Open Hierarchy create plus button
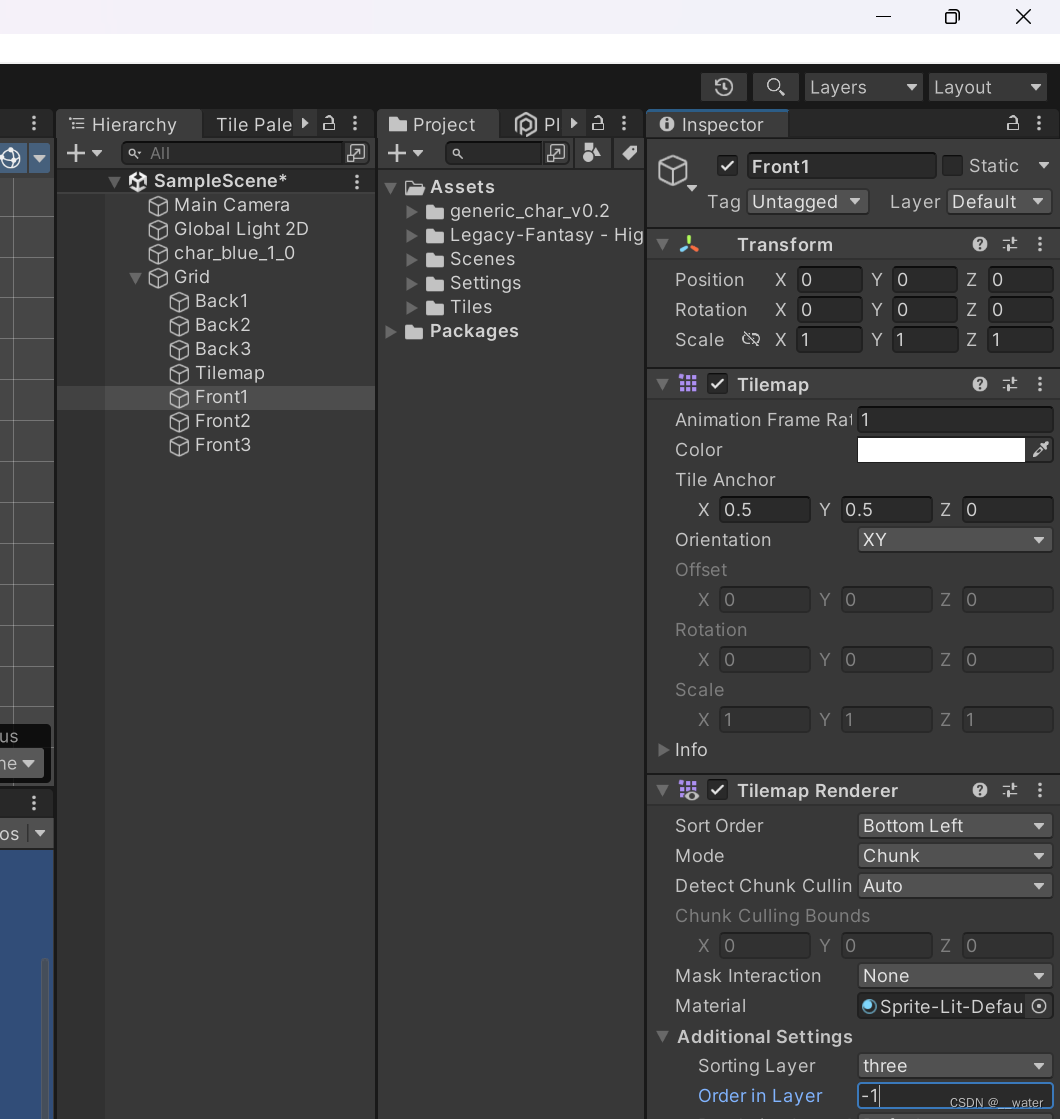Viewport: 1060px width, 1119px height. pyautogui.click(x=84, y=153)
